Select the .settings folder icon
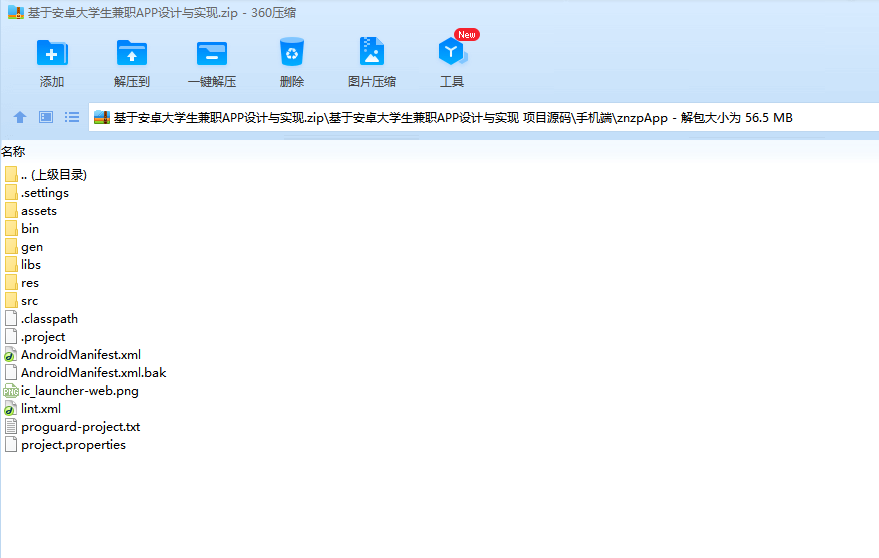The image size is (879, 558). point(11,192)
